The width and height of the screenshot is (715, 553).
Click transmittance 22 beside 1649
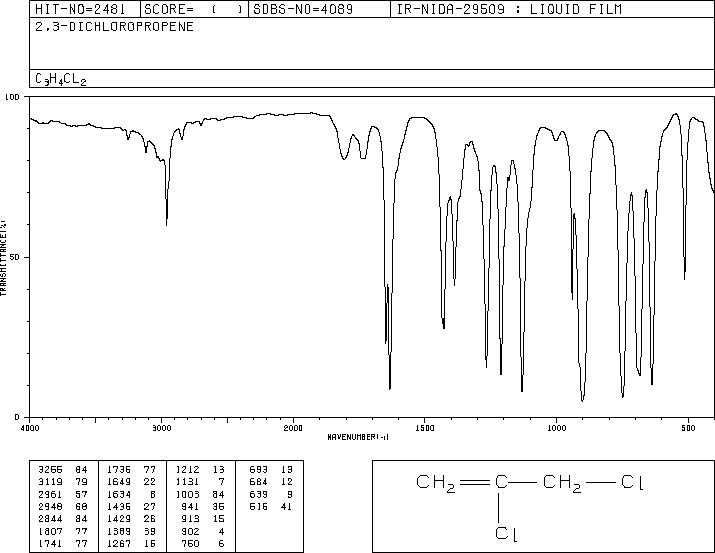click(x=150, y=482)
